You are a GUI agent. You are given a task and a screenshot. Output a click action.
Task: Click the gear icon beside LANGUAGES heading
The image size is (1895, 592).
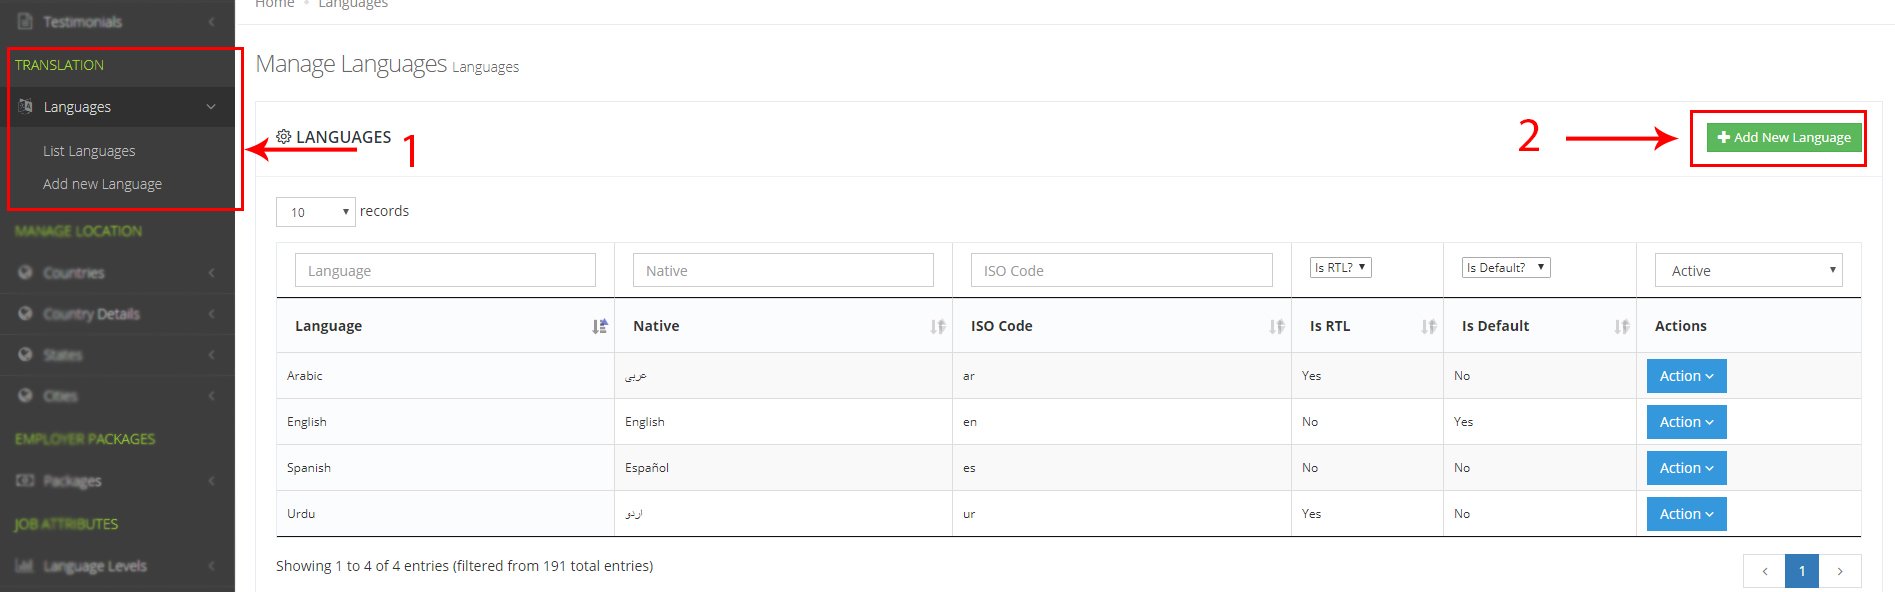284,137
